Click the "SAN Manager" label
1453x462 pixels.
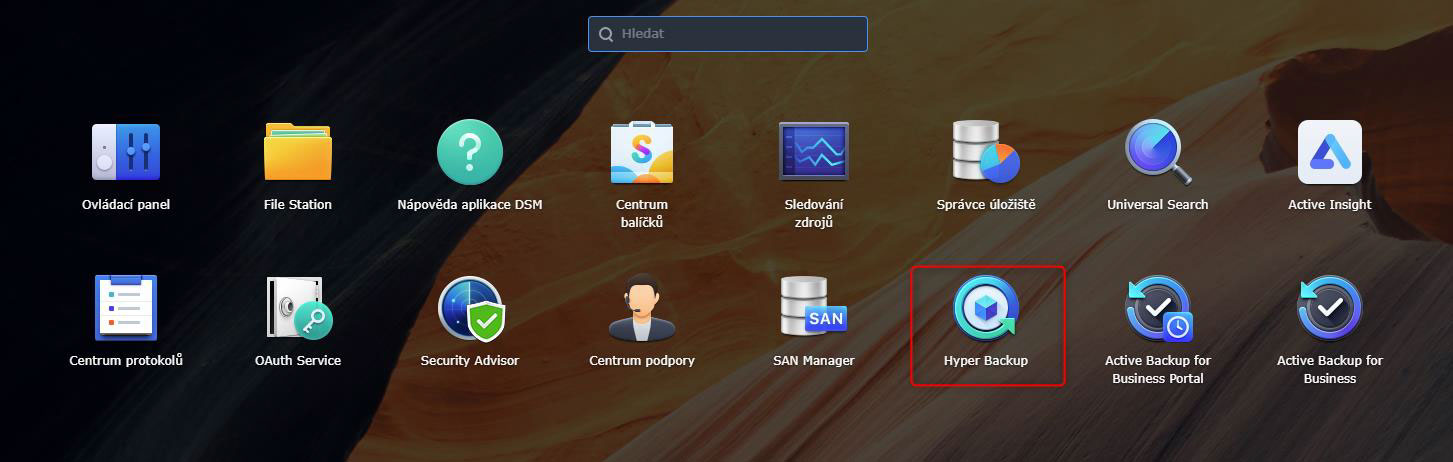point(814,360)
